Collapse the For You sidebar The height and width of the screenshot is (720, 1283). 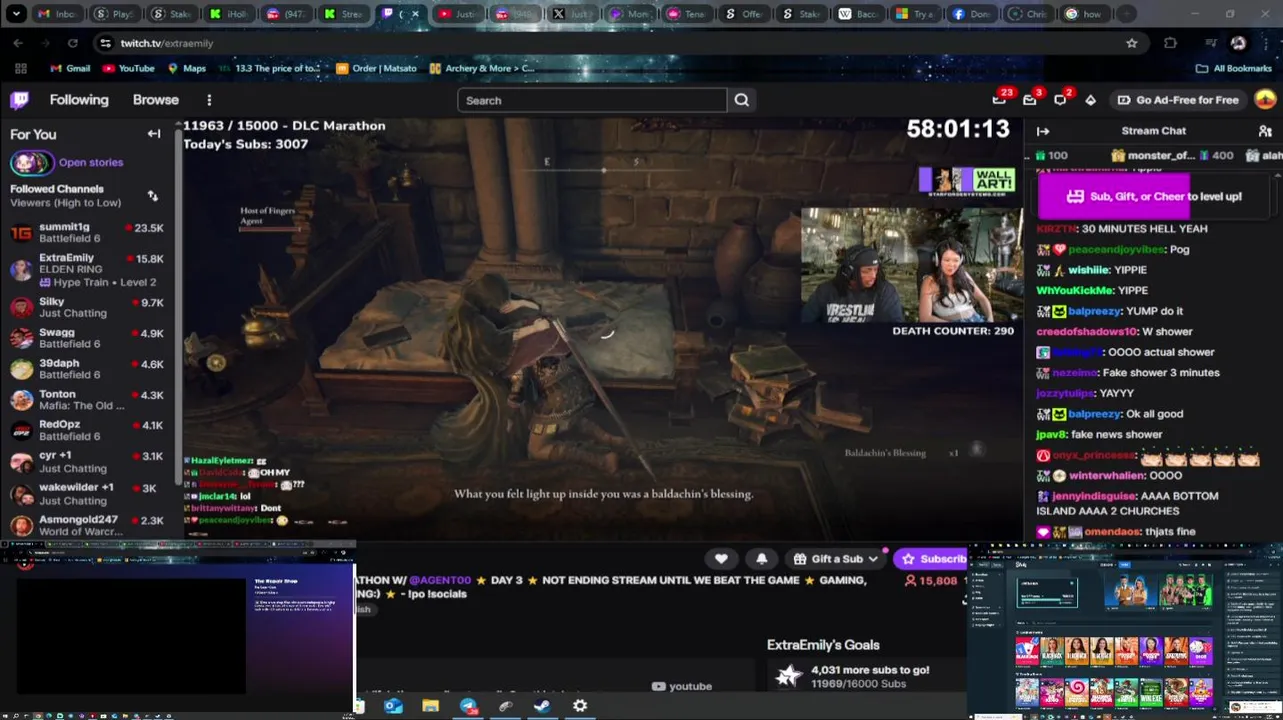click(154, 134)
